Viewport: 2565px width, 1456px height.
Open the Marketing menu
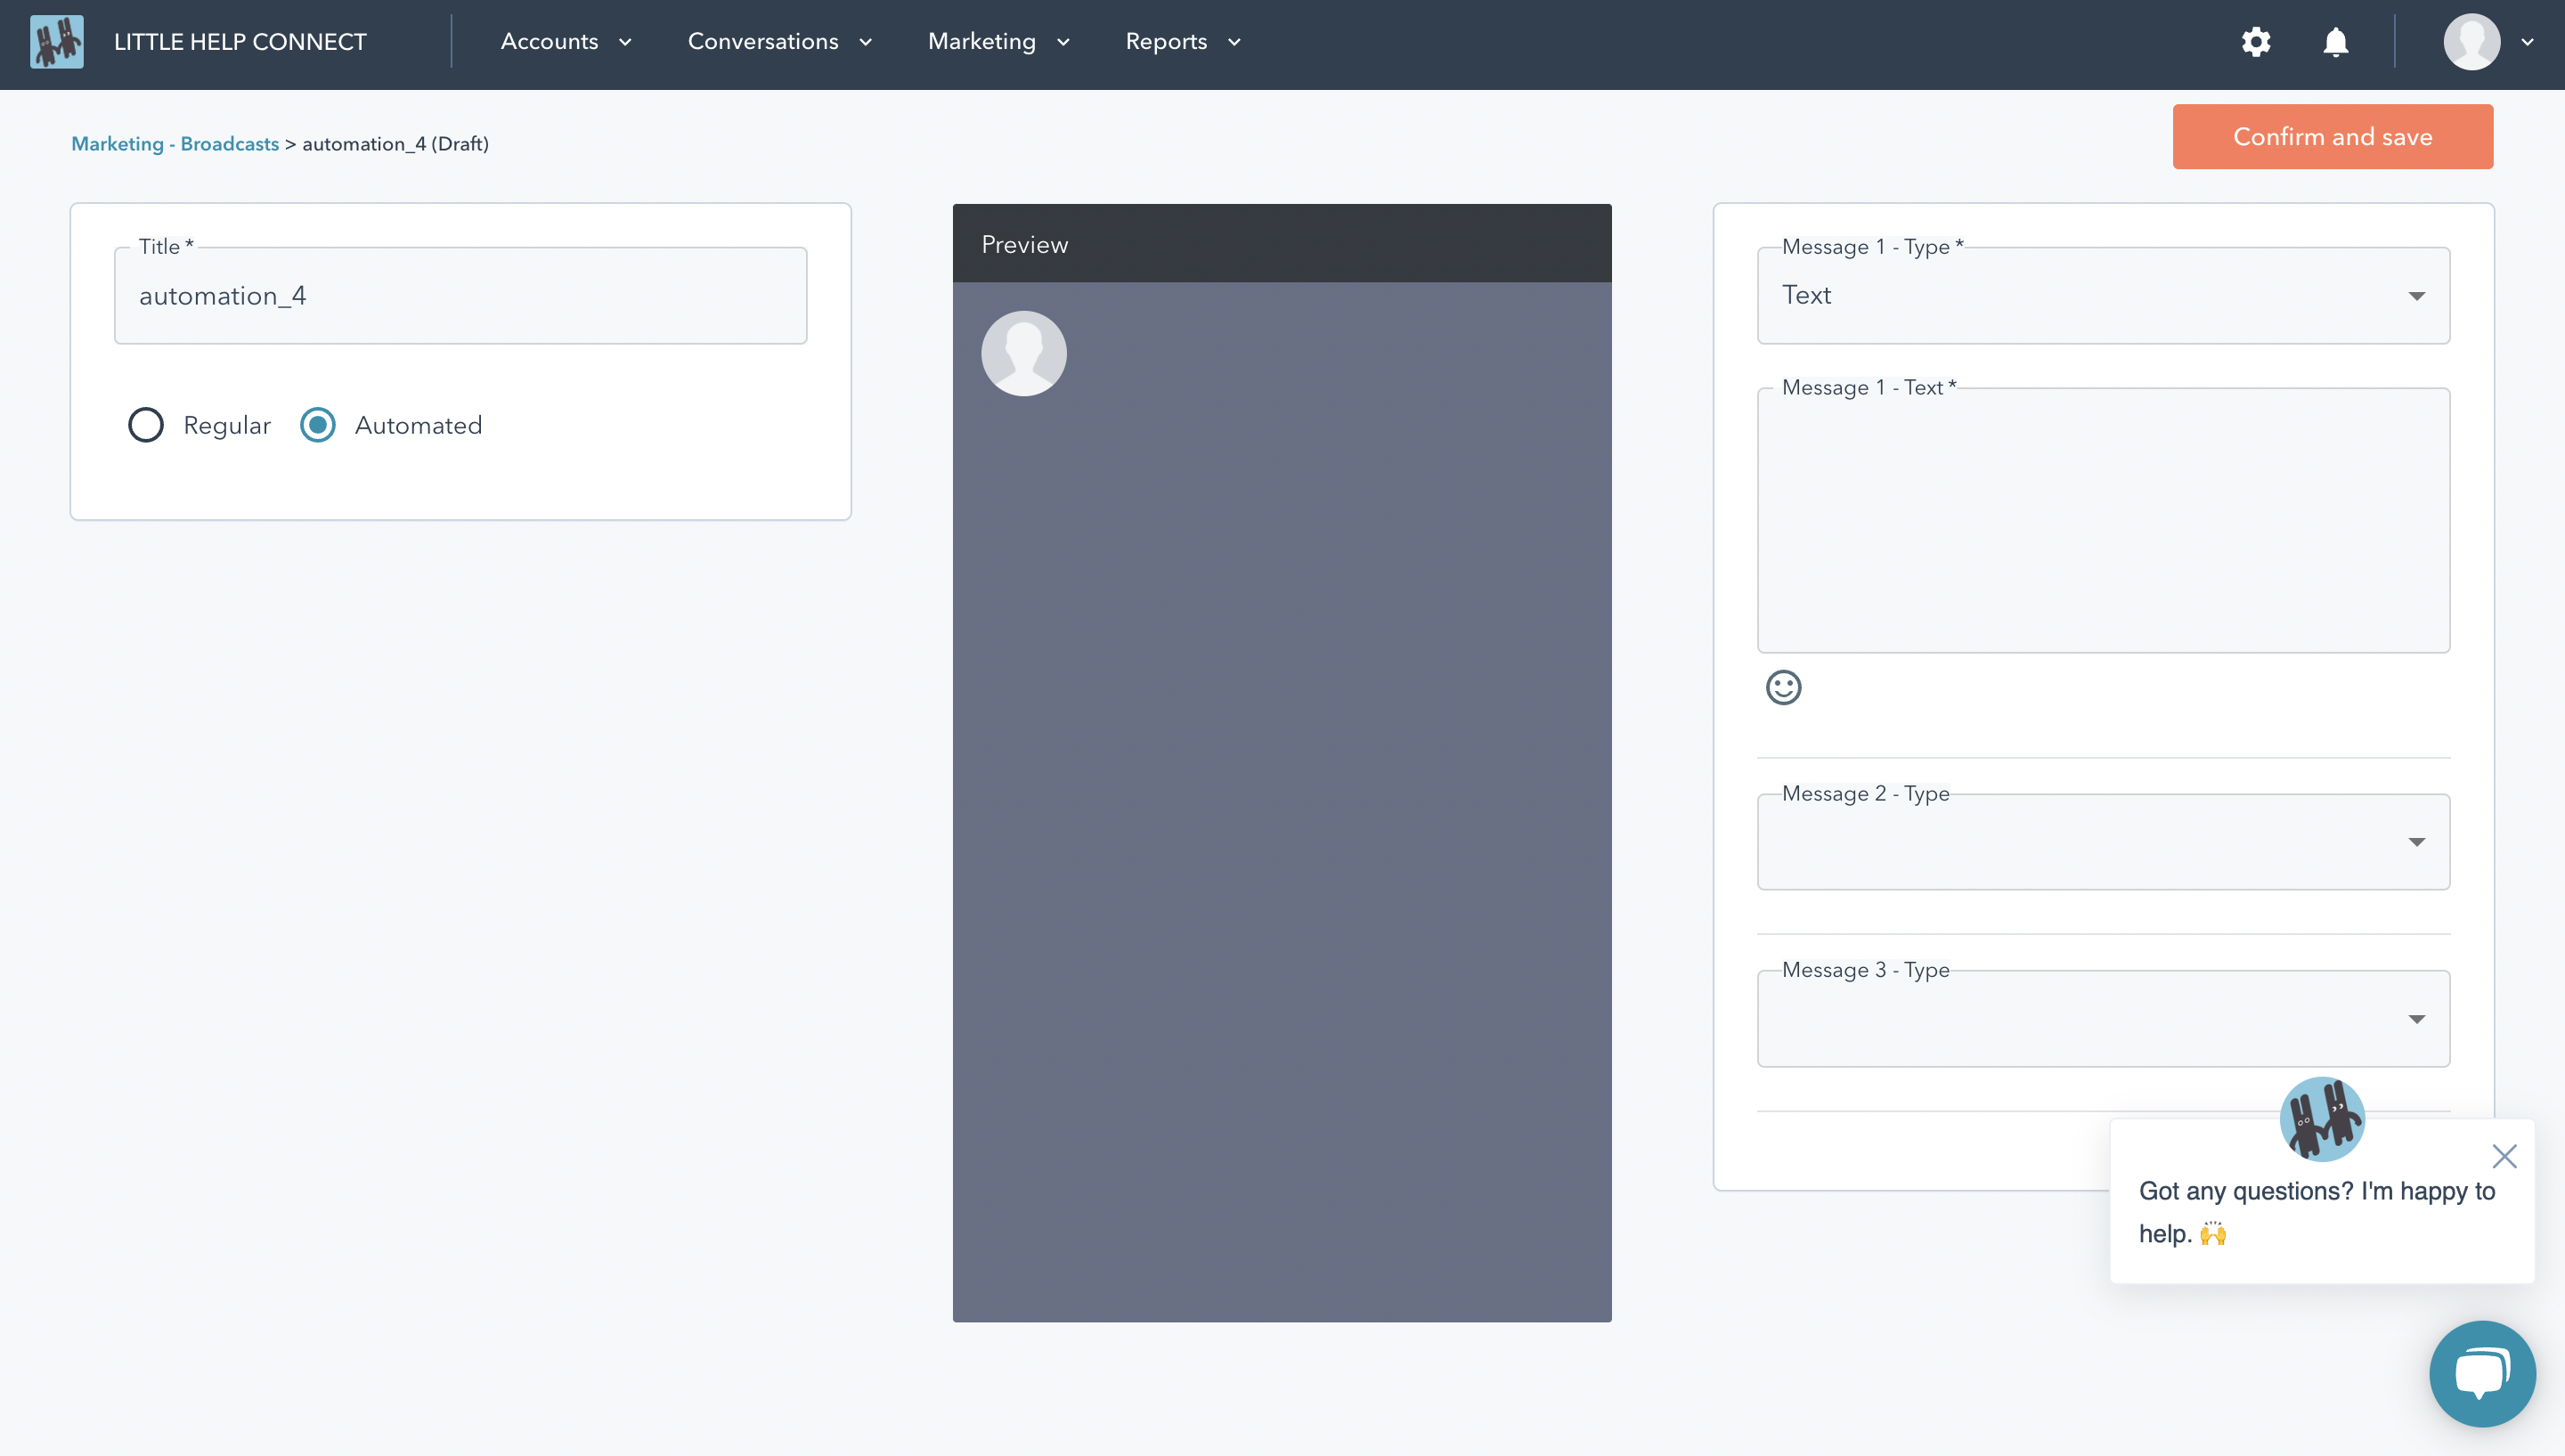pos(999,42)
